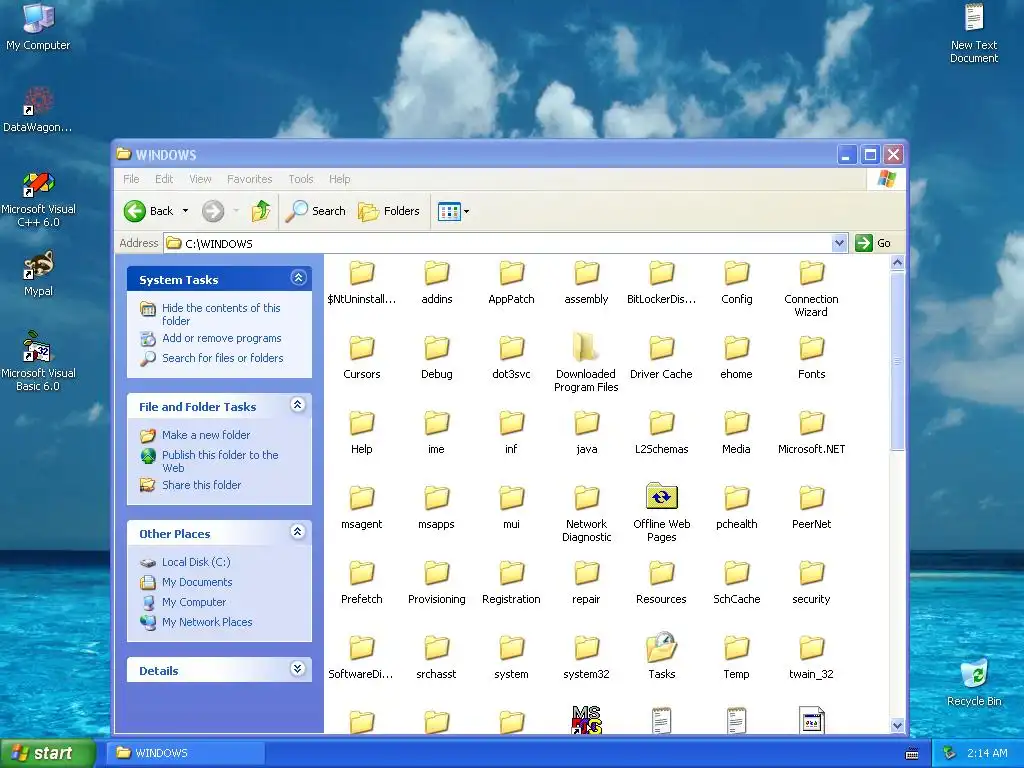
Task: Click the on-screen keyboard tray icon
Action: point(912,754)
